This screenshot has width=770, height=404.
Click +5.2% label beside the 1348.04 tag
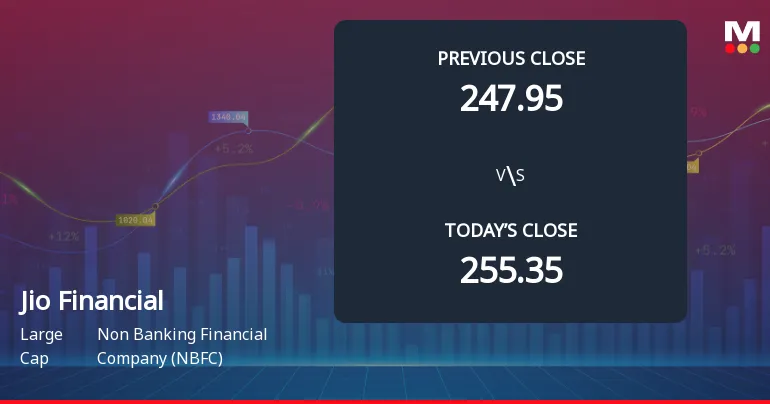pos(232,148)
